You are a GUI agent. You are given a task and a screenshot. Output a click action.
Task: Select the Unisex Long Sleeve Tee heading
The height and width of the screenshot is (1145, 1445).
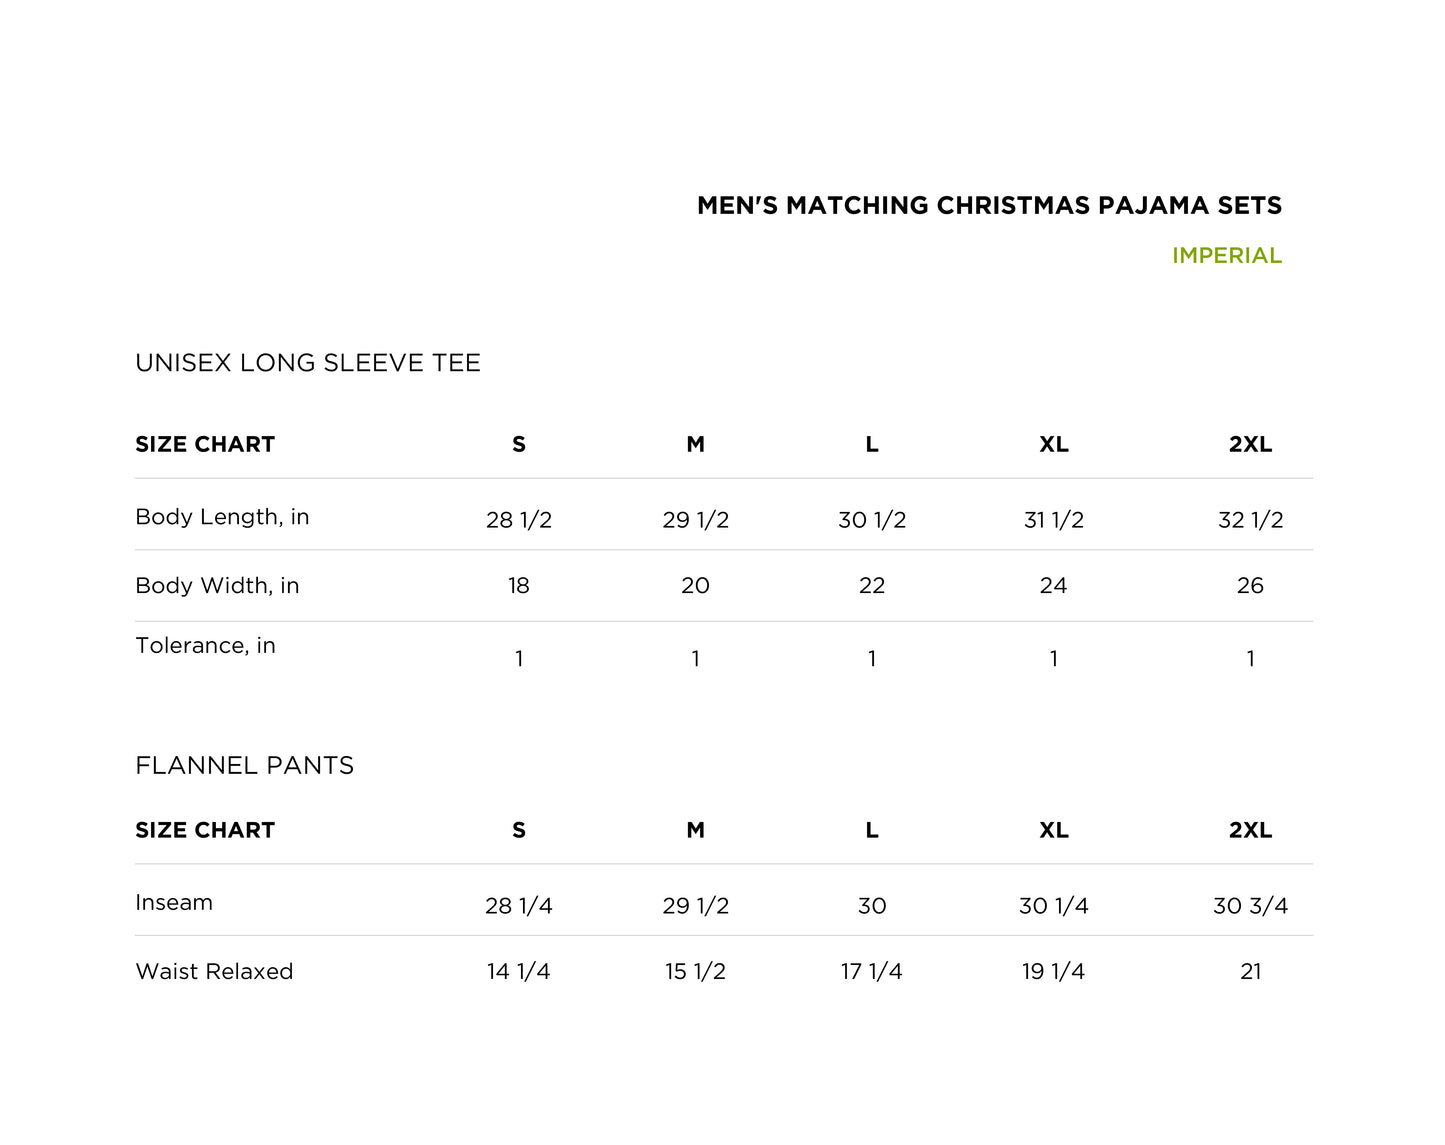(308, 363)
